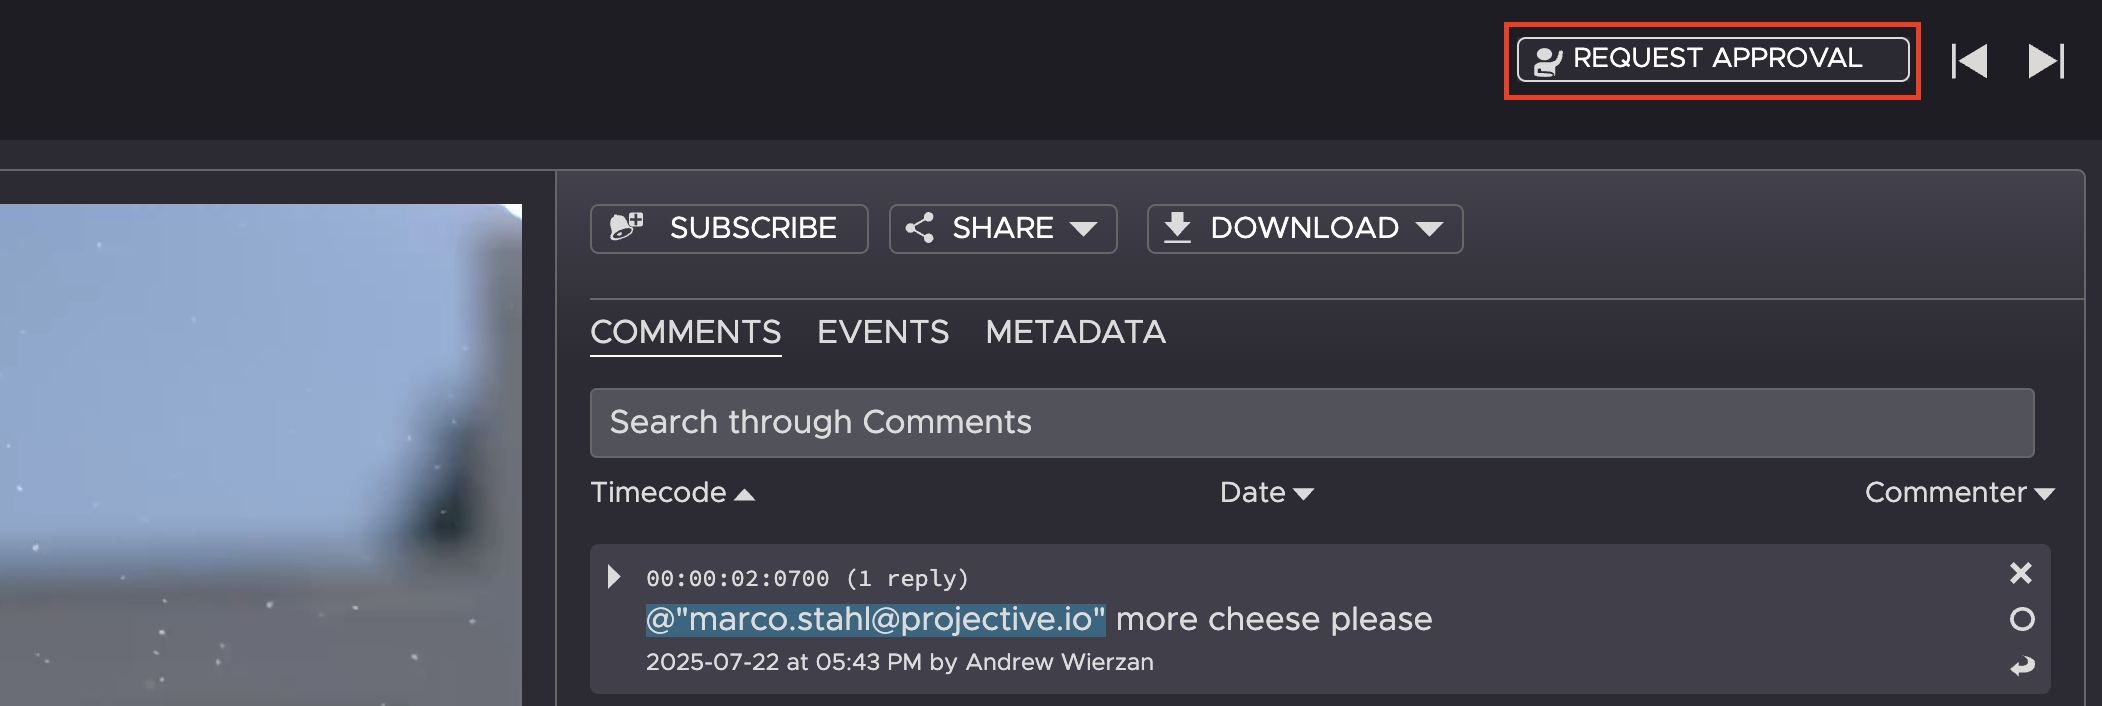Delete the comment with the X icon
2102x706 pixels.
(2021, 573)
